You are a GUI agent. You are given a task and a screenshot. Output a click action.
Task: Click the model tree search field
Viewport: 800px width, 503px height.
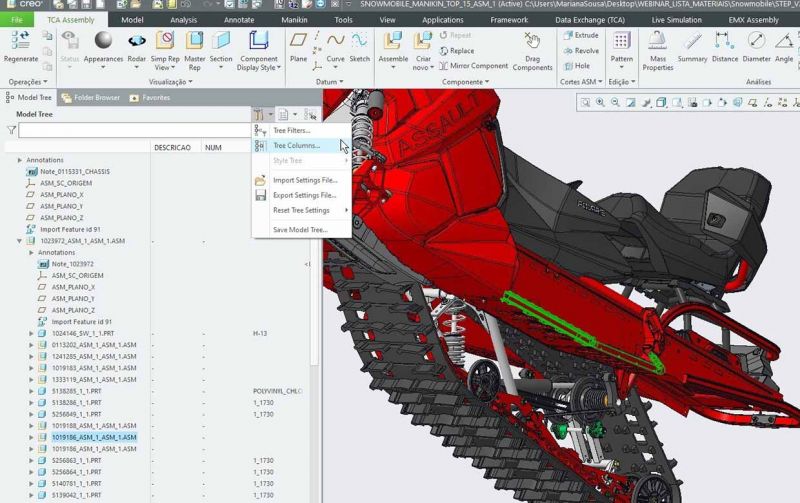[135, 131]
